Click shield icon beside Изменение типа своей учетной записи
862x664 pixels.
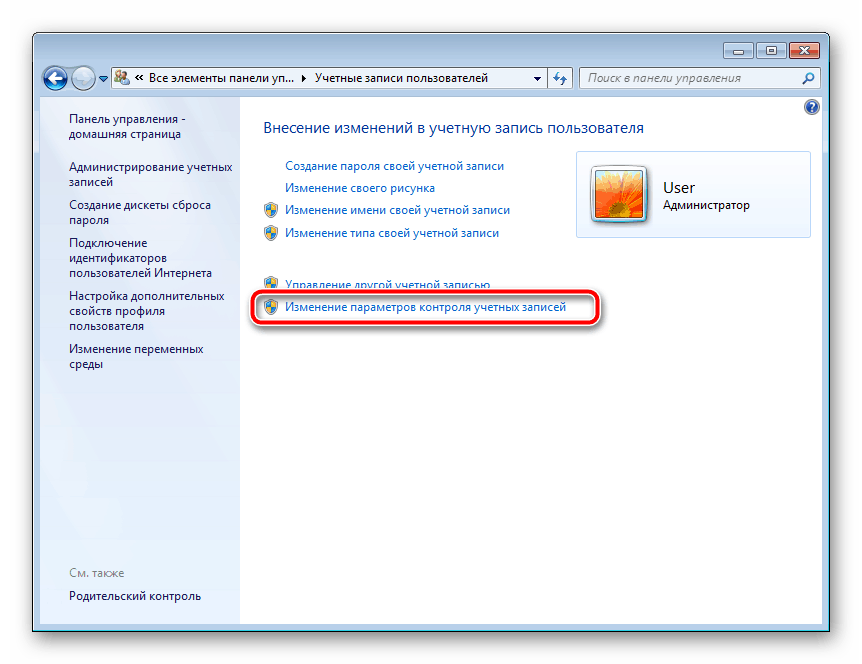270,233
